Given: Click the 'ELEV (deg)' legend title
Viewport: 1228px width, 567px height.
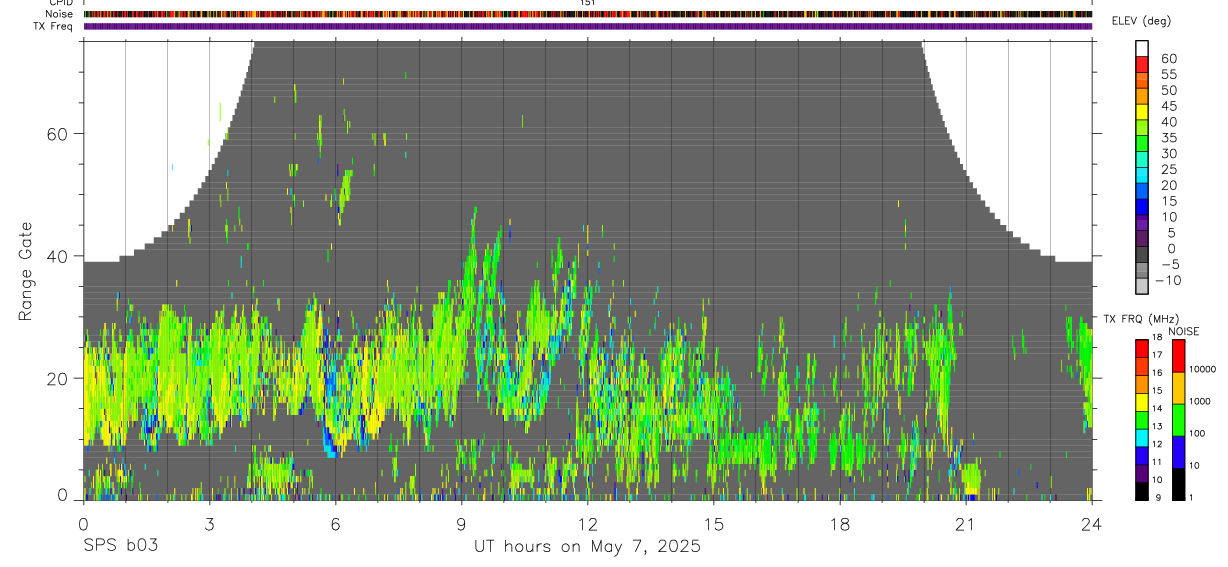Looking at the screenshot, I should [1141, 21].
